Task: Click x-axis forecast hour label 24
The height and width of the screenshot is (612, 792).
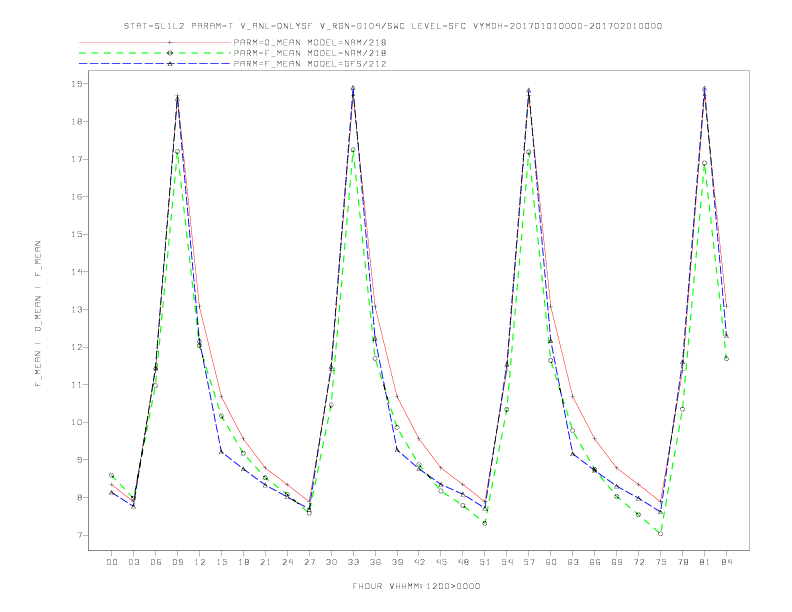Action: click(x=287, y=562)
